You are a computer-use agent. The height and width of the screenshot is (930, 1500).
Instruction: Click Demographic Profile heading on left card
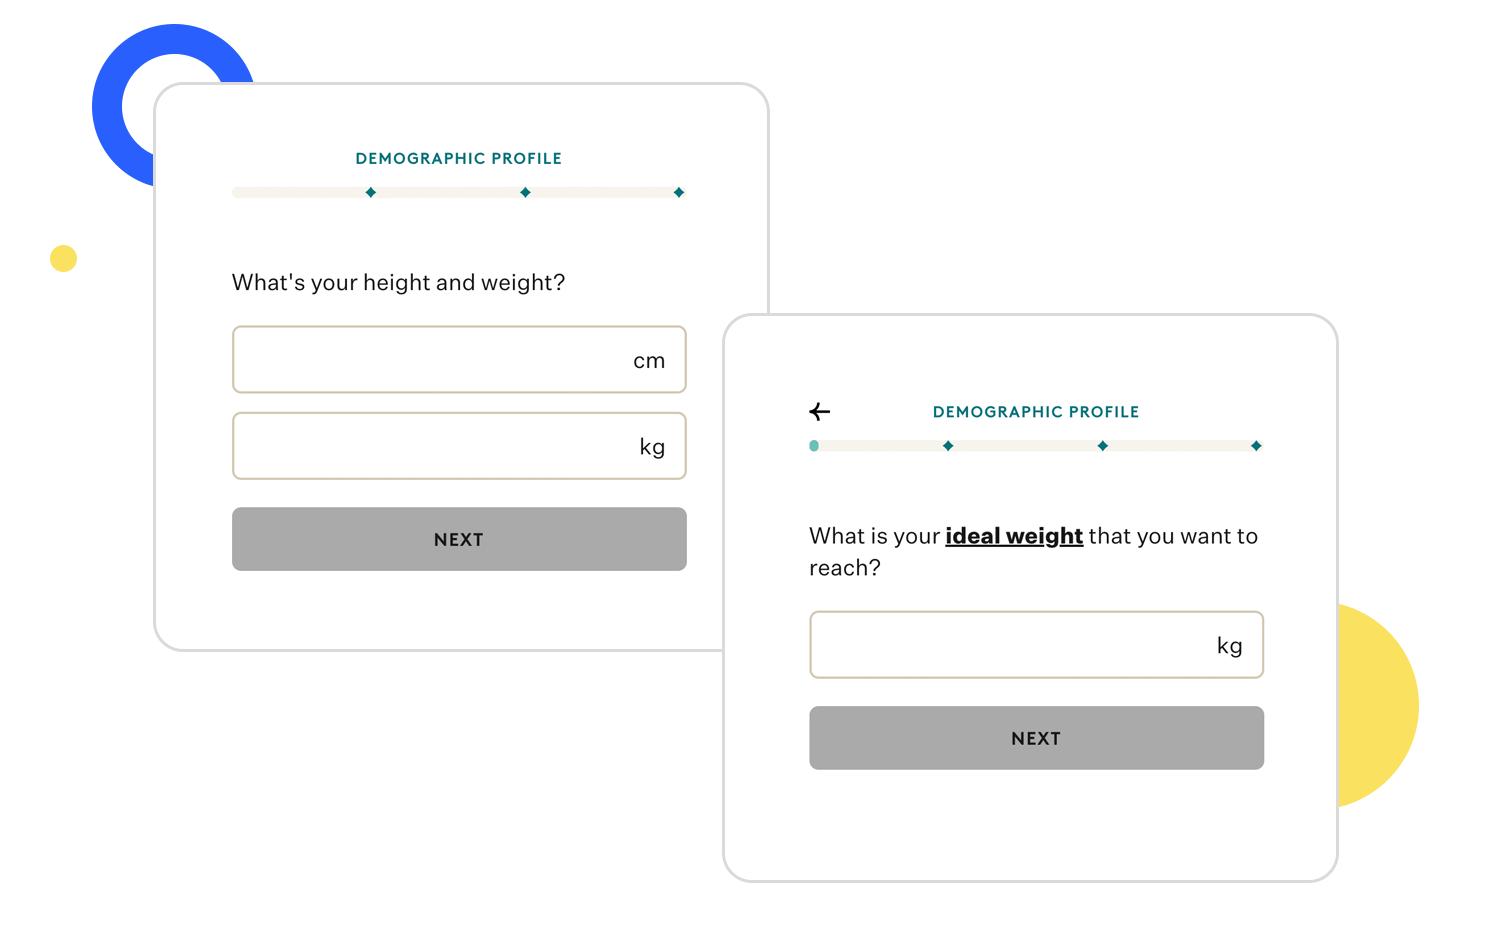[x=459, y=158]
